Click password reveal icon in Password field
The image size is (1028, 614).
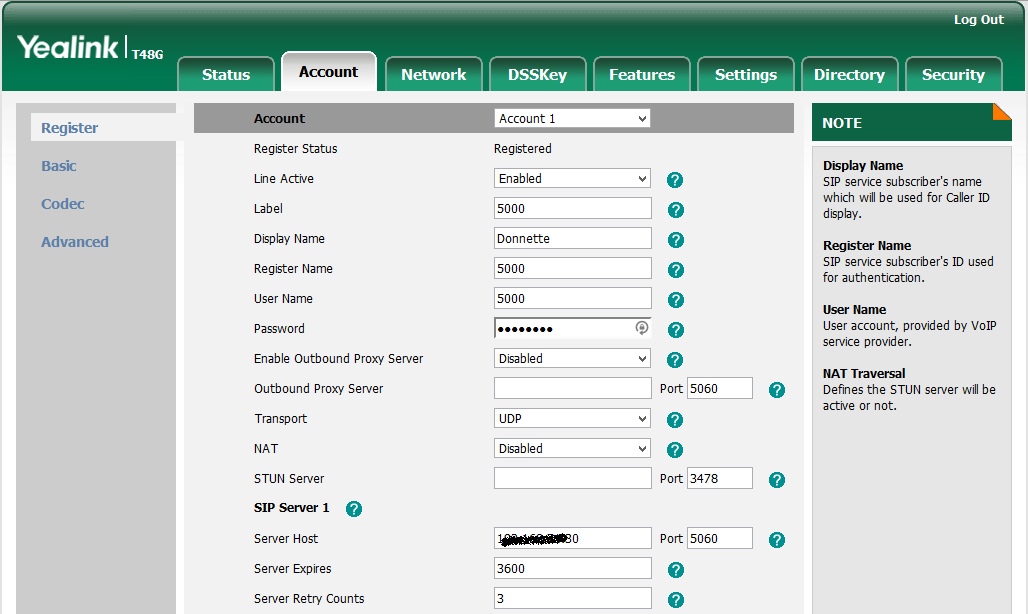click(x=642, y=328)
